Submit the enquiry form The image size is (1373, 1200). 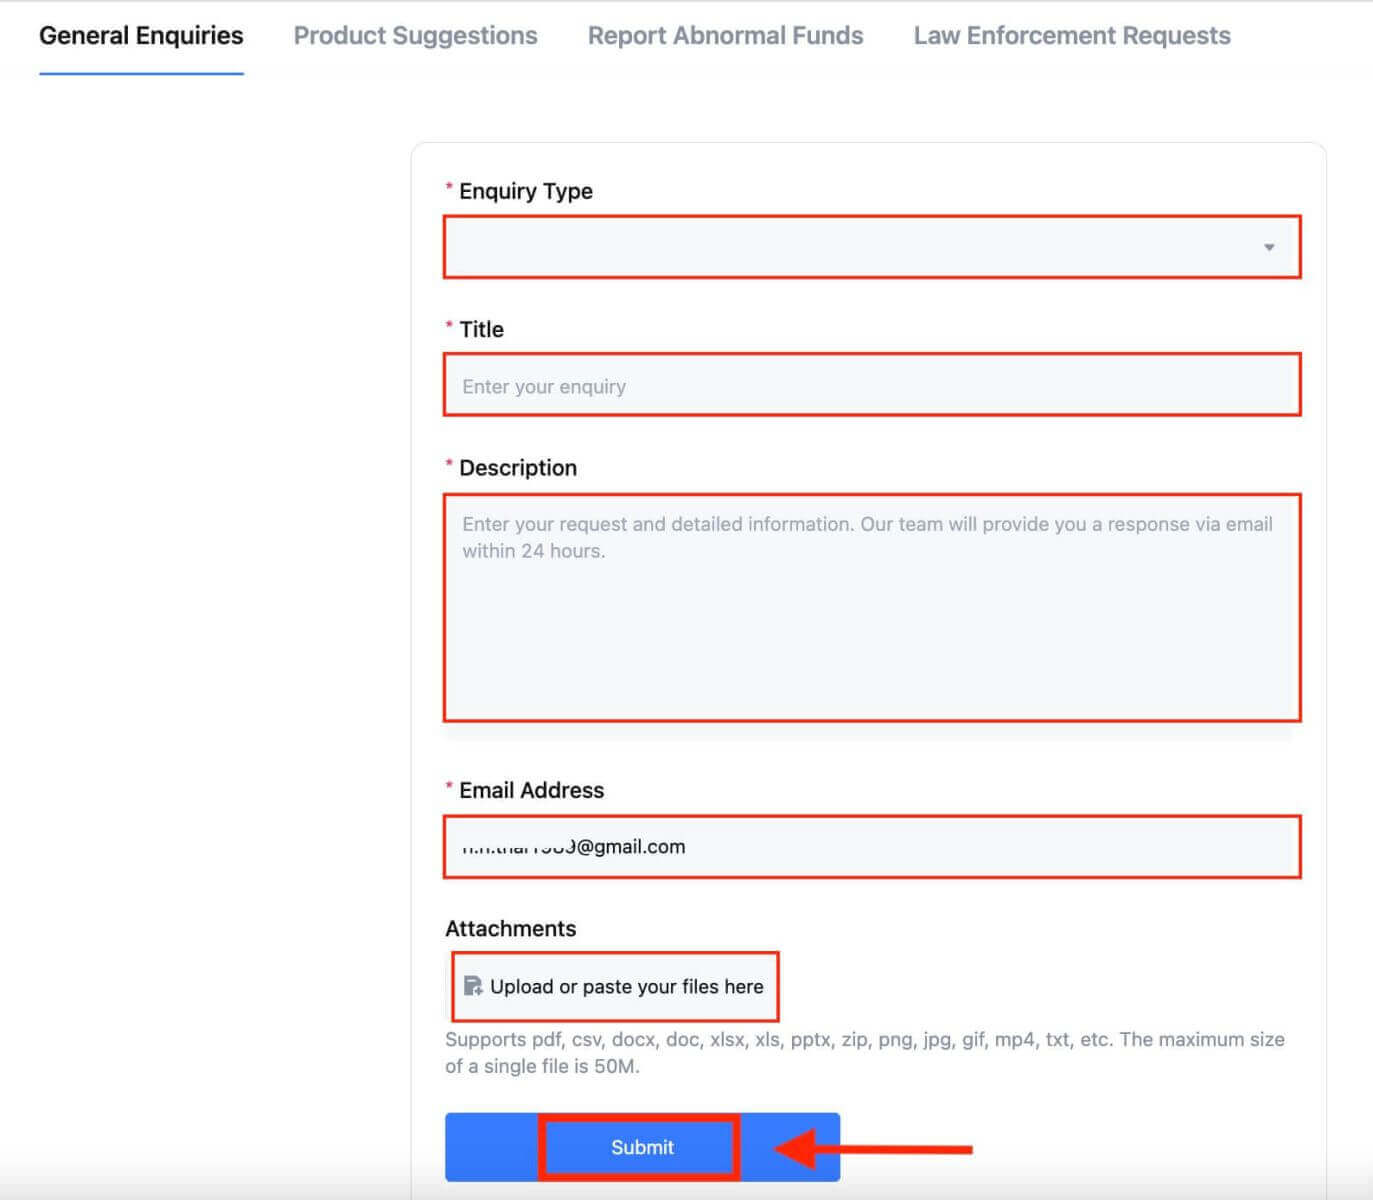point(641,1147)
